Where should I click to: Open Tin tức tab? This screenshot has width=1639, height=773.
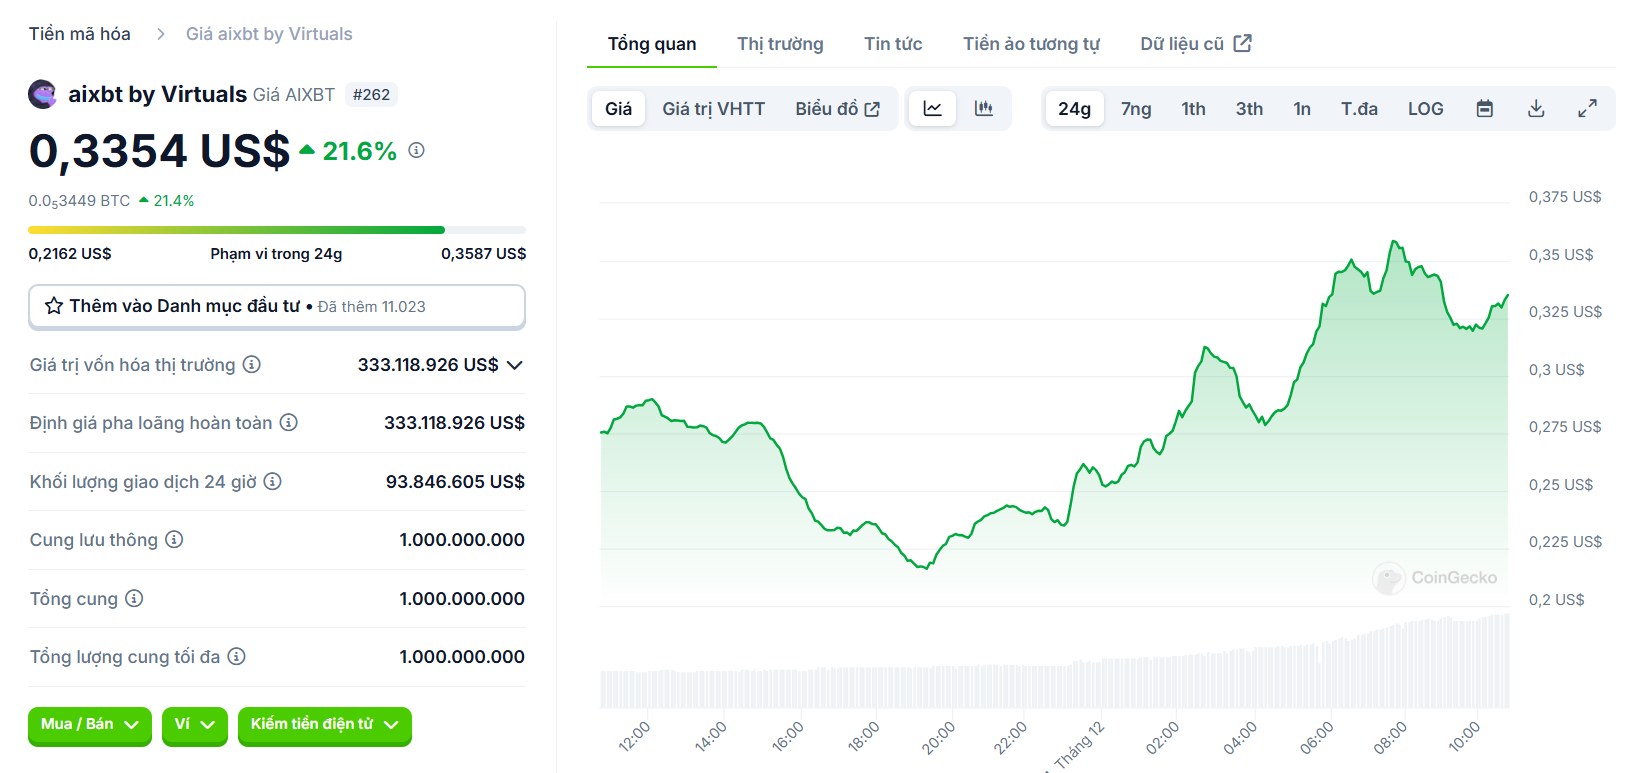pyautogui.click(x=893, y=44)
